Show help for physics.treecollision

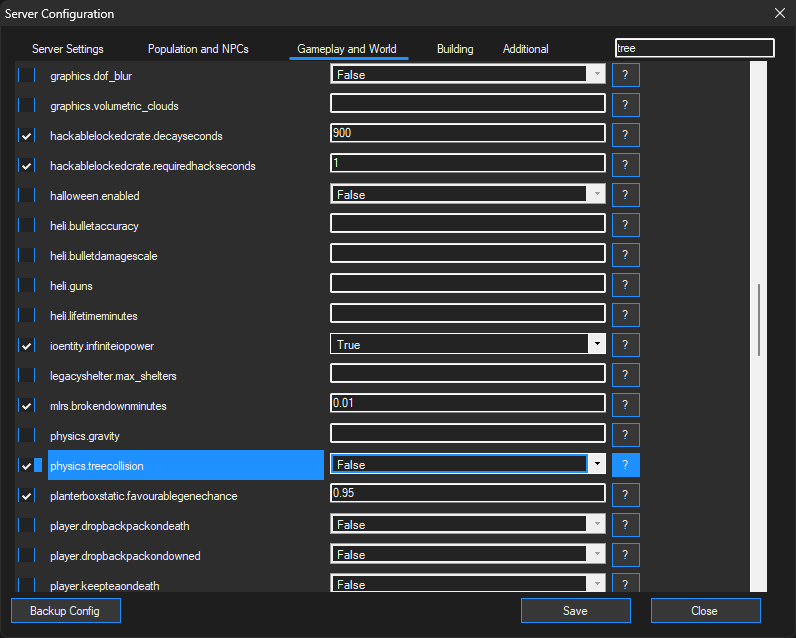pyautogui.click(x=625, y=465)
